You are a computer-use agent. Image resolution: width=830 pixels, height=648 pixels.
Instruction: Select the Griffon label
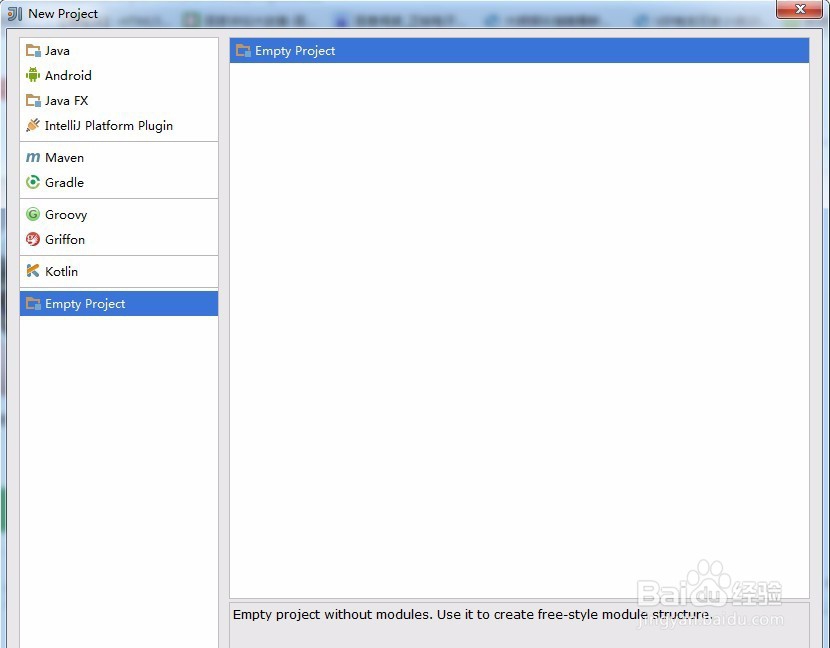65,240
